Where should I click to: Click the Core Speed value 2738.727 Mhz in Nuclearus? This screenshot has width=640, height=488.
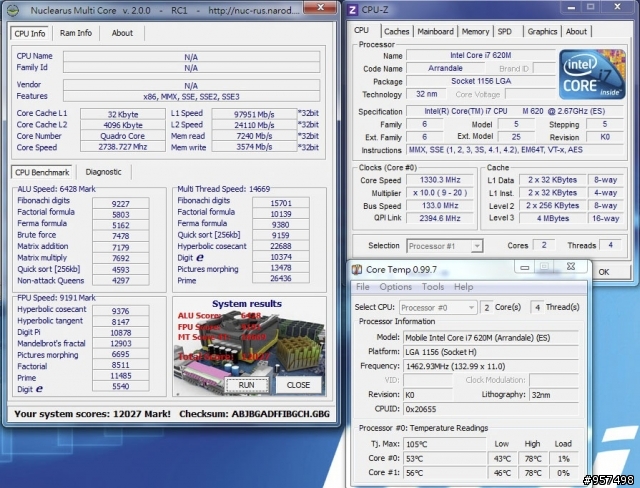click(x=123, y=147)
